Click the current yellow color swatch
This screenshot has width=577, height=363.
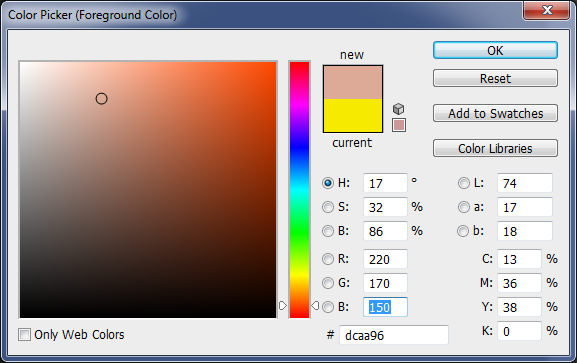click(353, 116)
